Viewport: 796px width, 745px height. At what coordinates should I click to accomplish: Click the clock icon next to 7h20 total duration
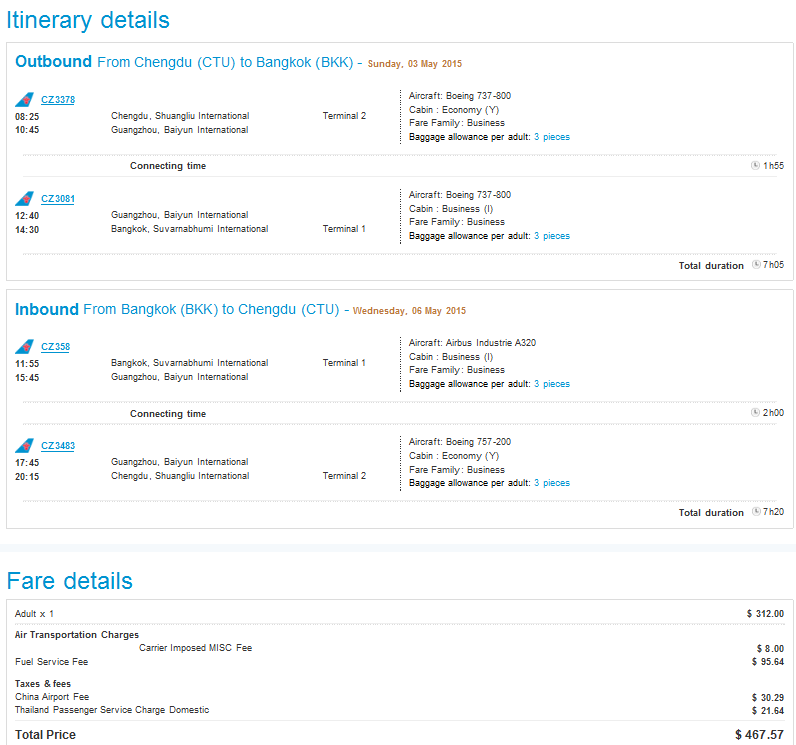(755, 512)
